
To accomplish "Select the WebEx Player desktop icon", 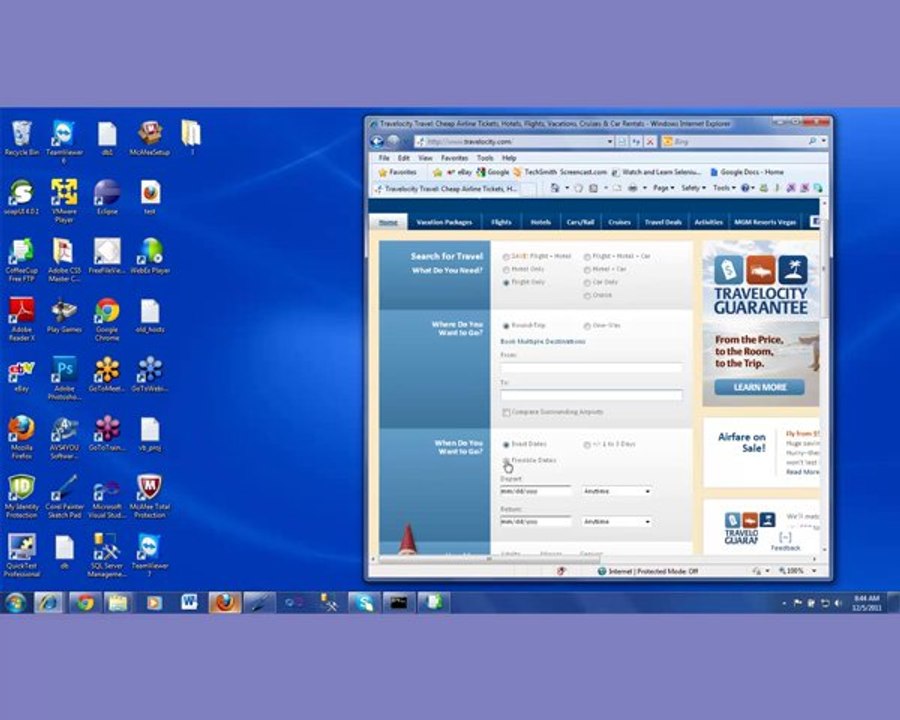I will [x=150, y=257].
